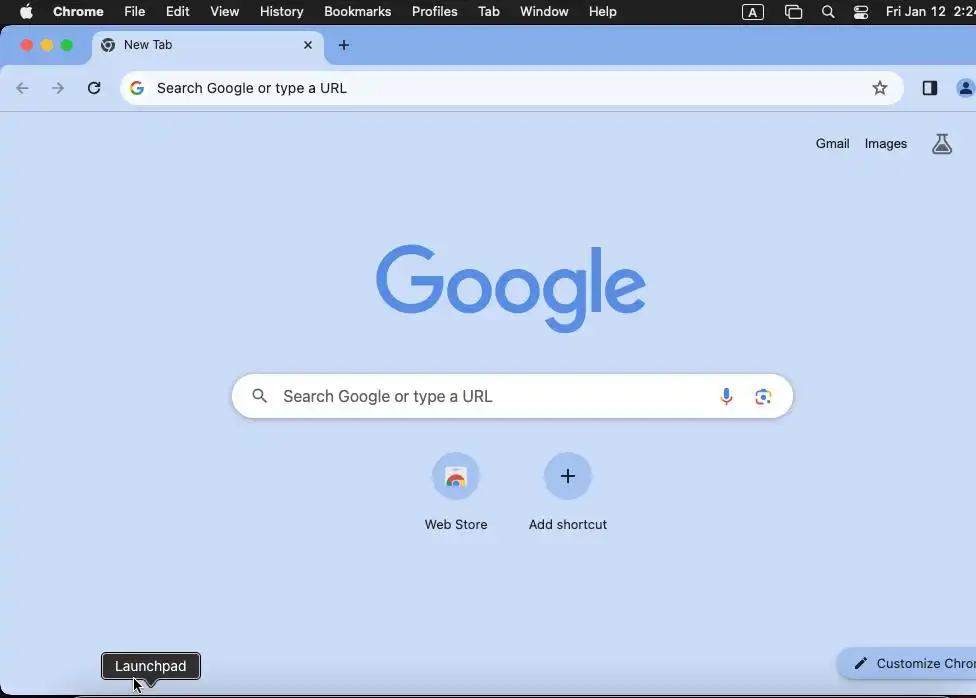Minimize the Chrome window
Screen dimensions: 976x698
[47, 45]
